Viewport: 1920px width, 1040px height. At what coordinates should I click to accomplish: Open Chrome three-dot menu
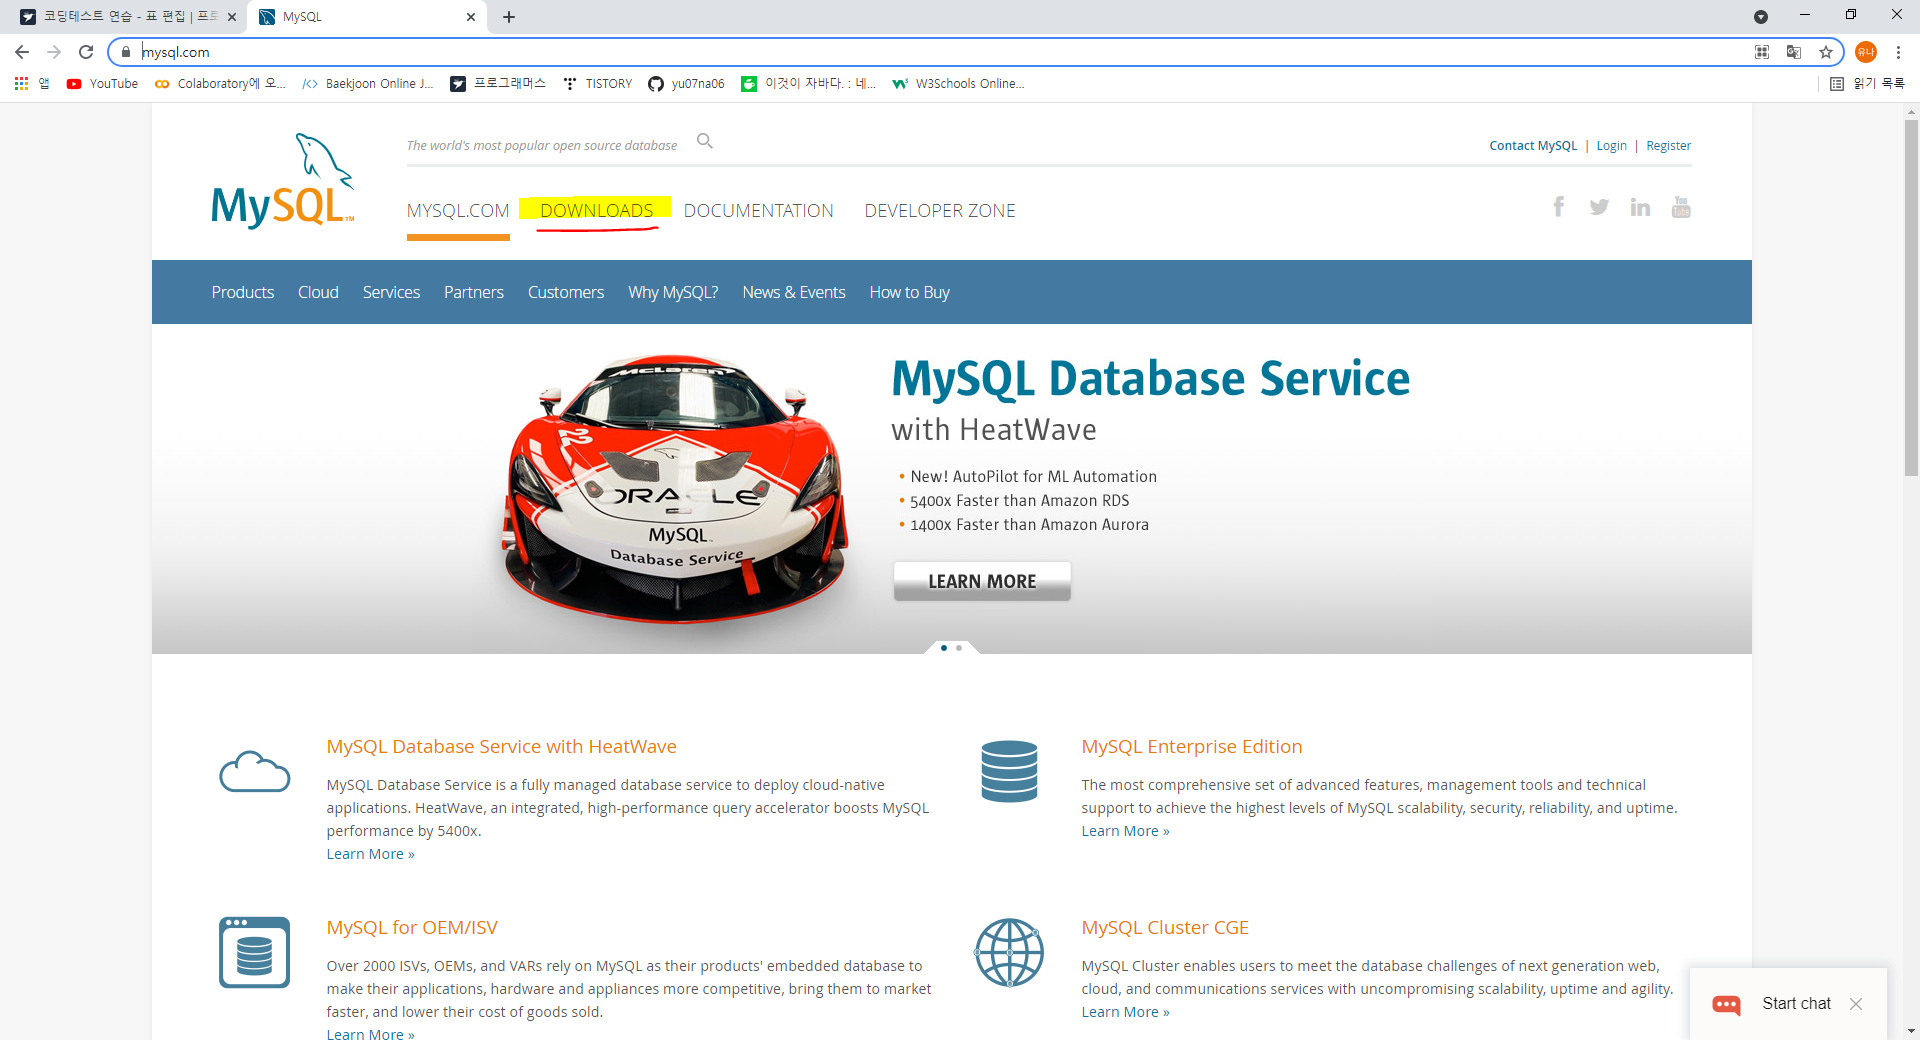[x=1898, y=52]
